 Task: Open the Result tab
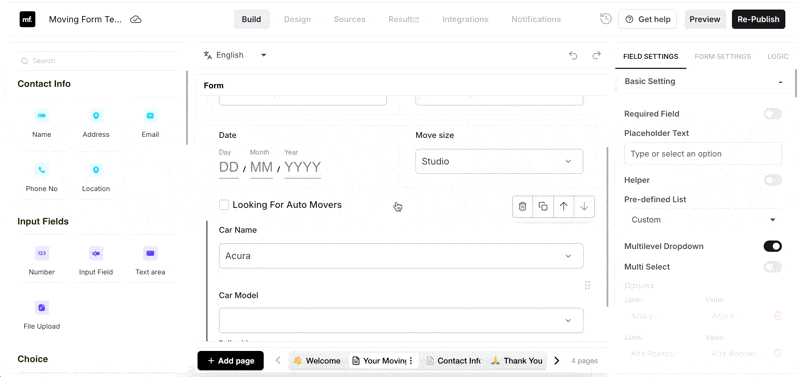tap(403, 19)
